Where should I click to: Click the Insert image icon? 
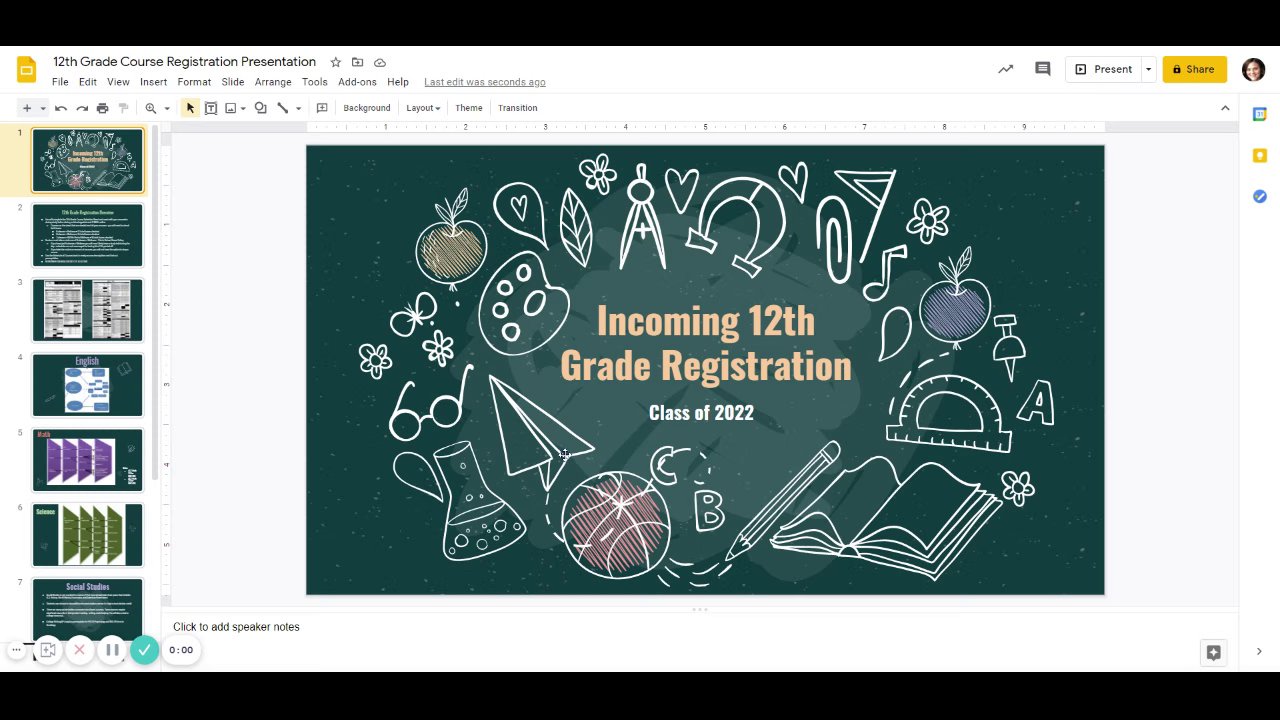coord(231,108)
